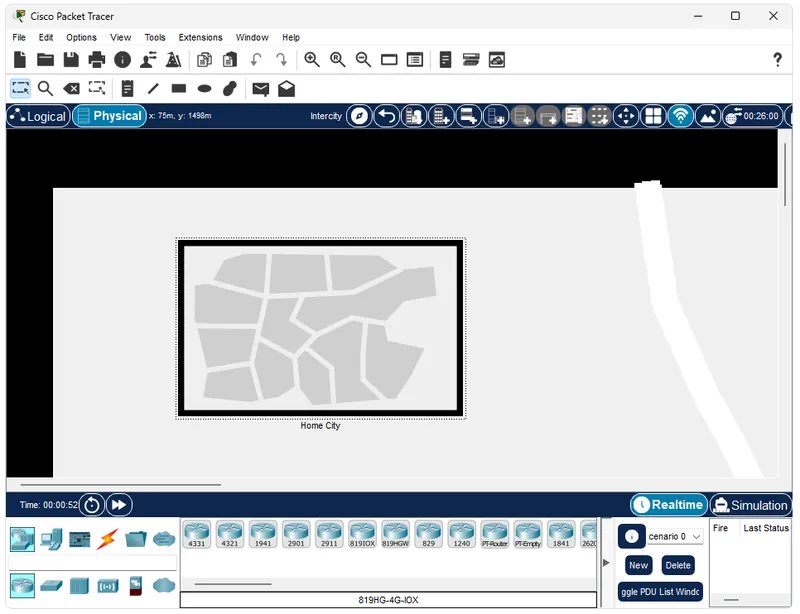Open the Window menu
Viewport: 800px width, 614px height.
click(x=252, y=37)
